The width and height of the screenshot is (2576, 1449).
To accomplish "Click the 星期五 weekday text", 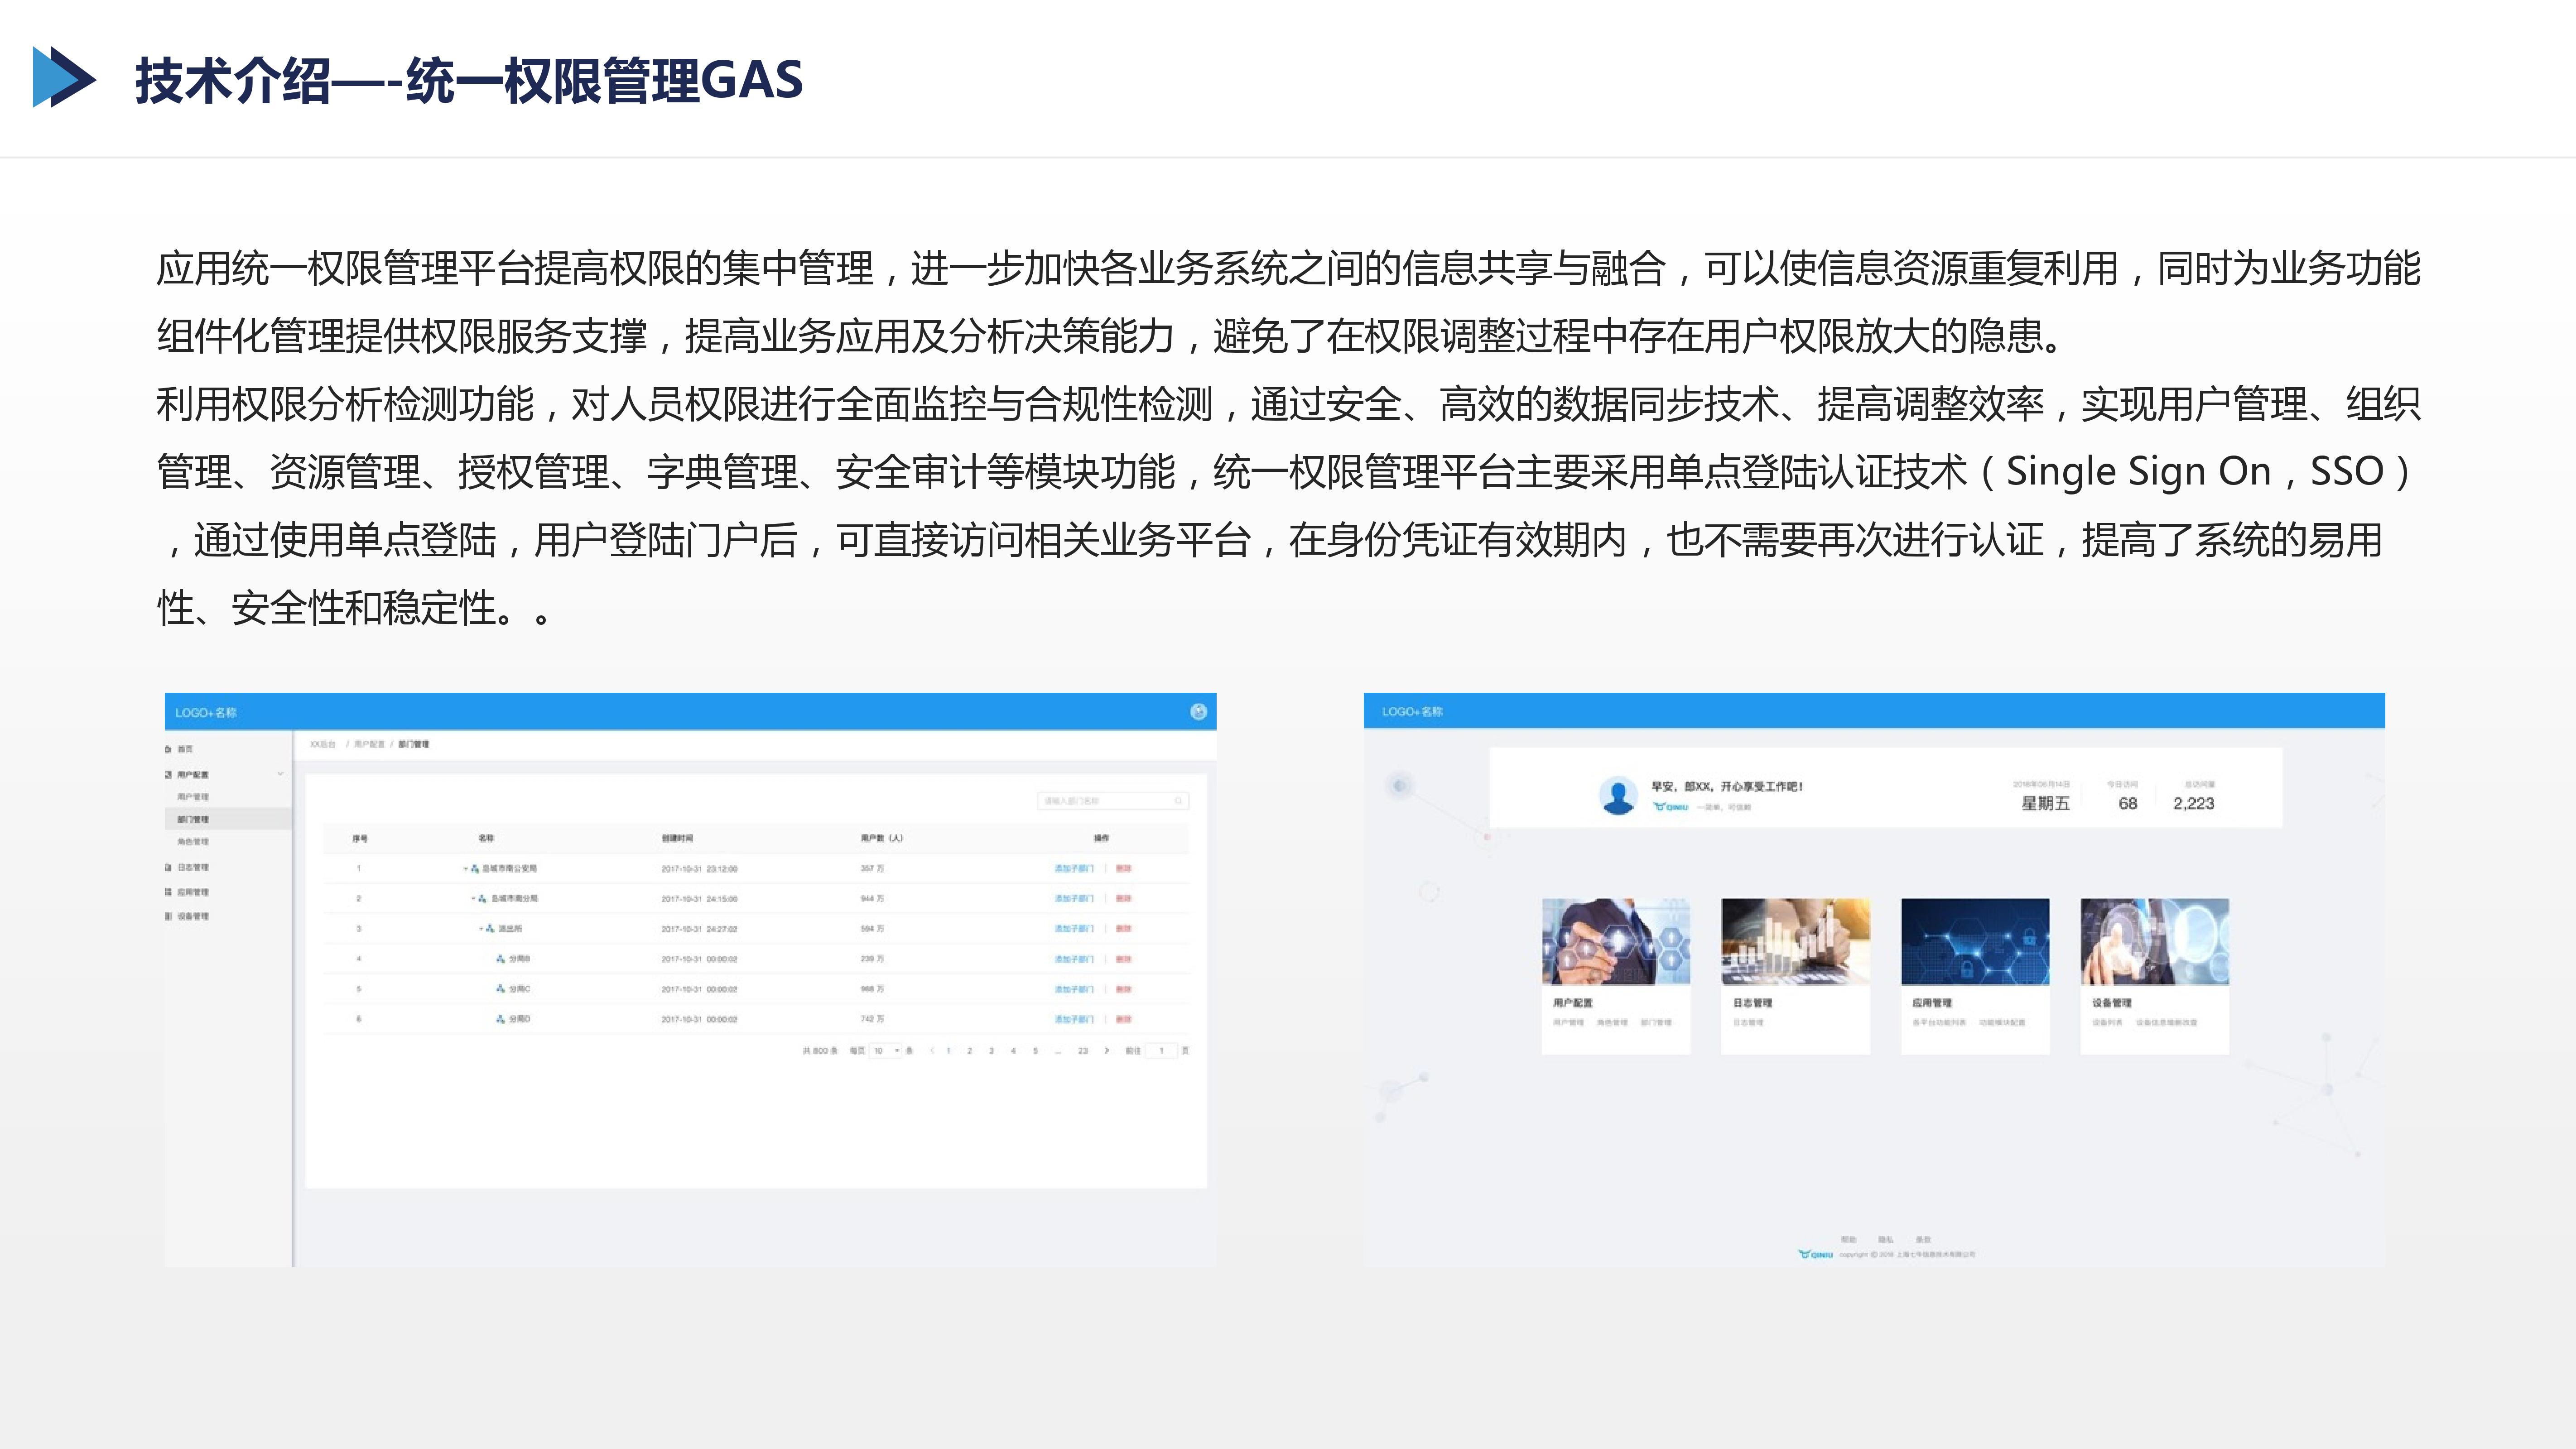I will point(2045,803).
